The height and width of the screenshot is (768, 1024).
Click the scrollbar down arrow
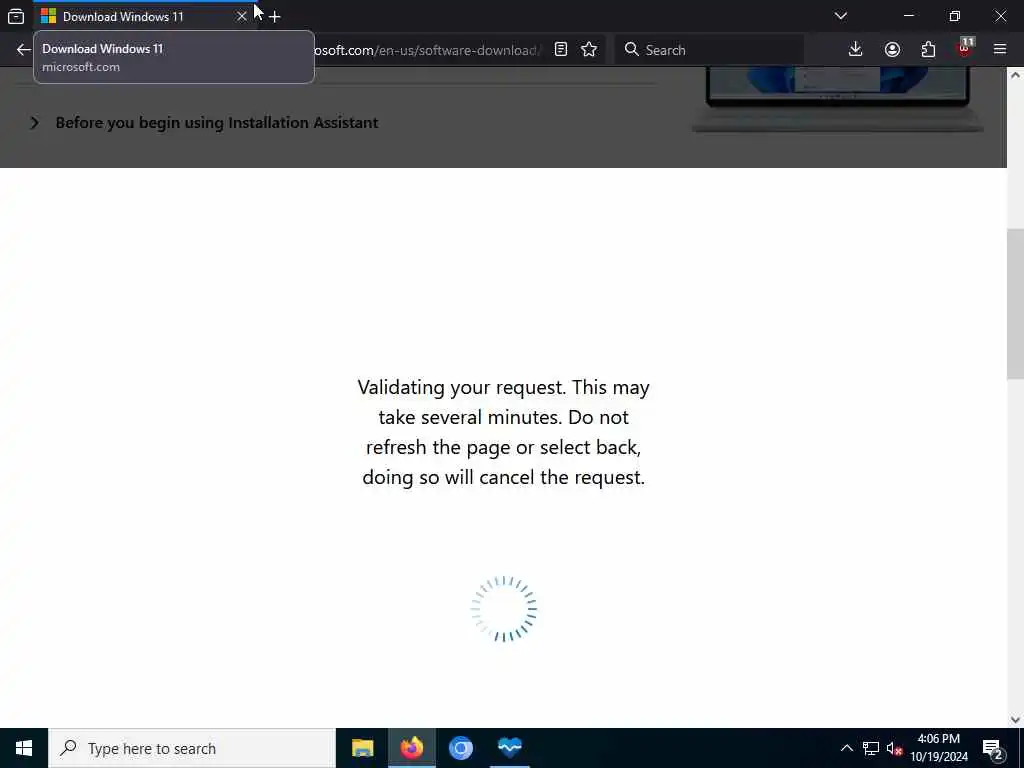(x=1015, y=720)
